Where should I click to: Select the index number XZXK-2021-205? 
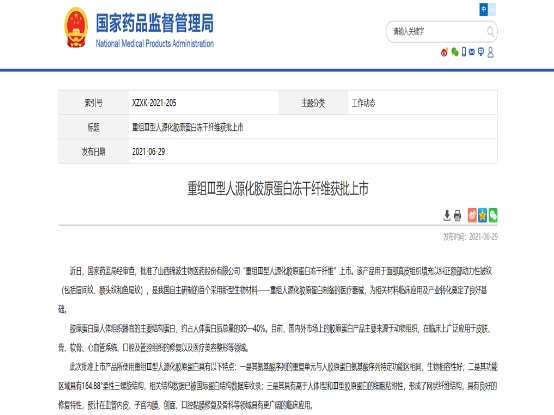(154, 103)
